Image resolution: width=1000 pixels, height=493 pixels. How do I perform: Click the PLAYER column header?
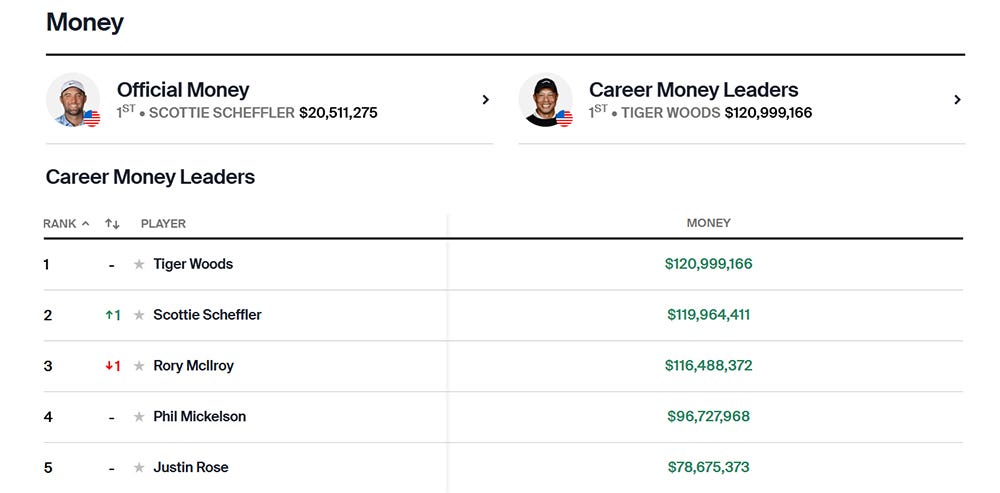(163, 224)
